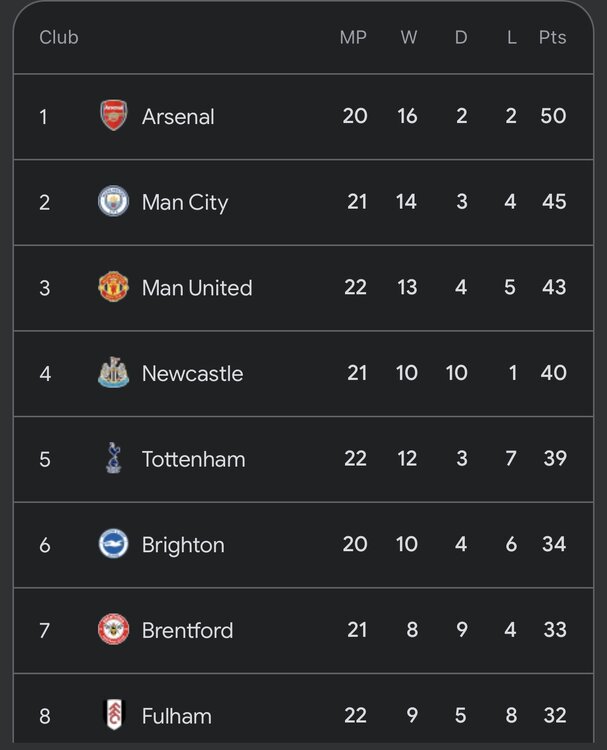Open the Man City team name

pyautogui.click(x=185, y=202)
